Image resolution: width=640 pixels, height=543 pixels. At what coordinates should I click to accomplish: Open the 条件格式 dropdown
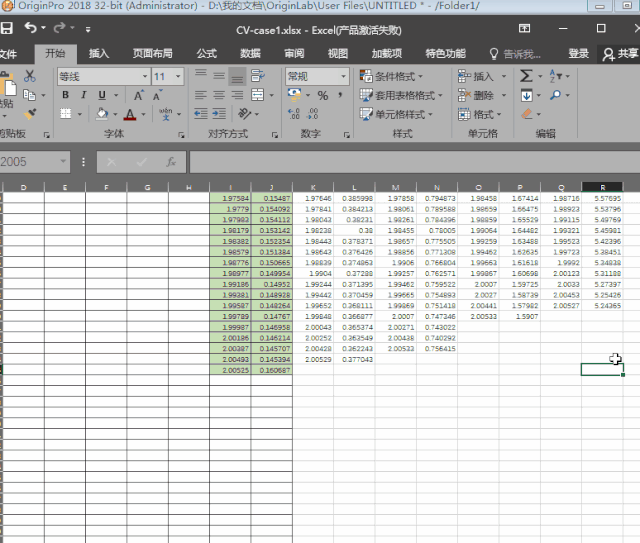[391, 77]
